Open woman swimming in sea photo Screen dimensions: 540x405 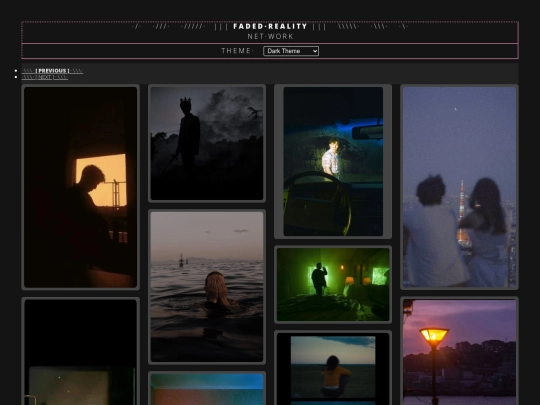(207, 287)
